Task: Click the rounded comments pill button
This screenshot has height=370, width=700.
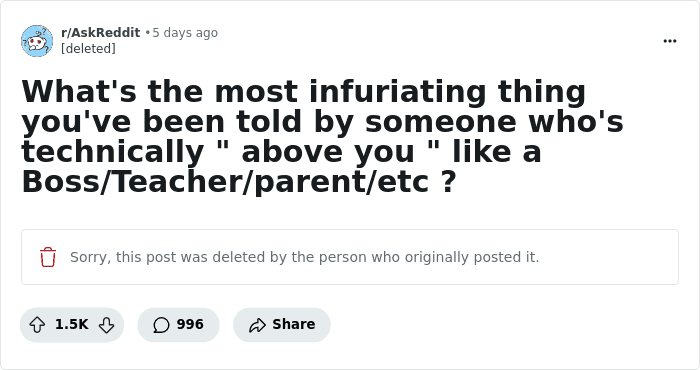Action: 179,325
